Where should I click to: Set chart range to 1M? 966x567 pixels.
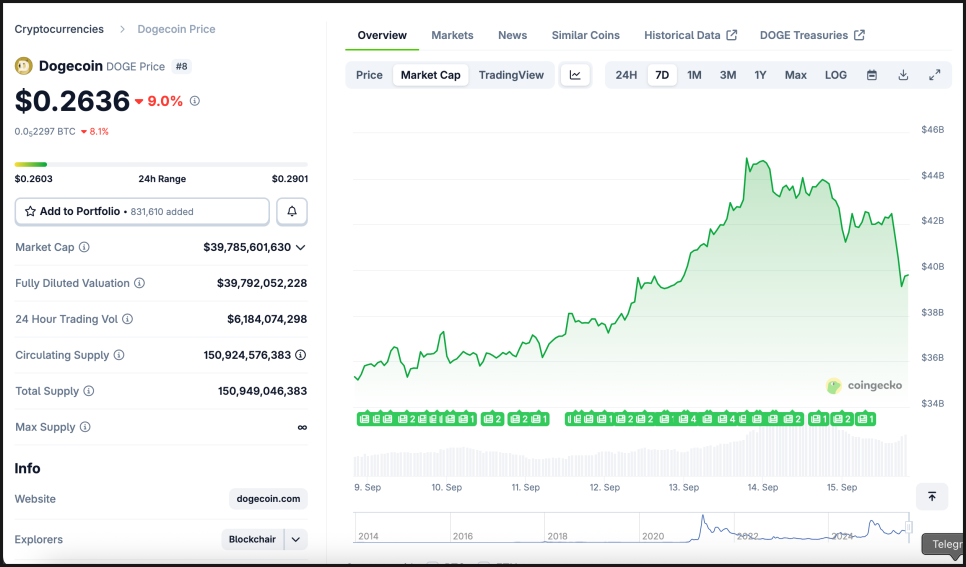pos(694,75)
